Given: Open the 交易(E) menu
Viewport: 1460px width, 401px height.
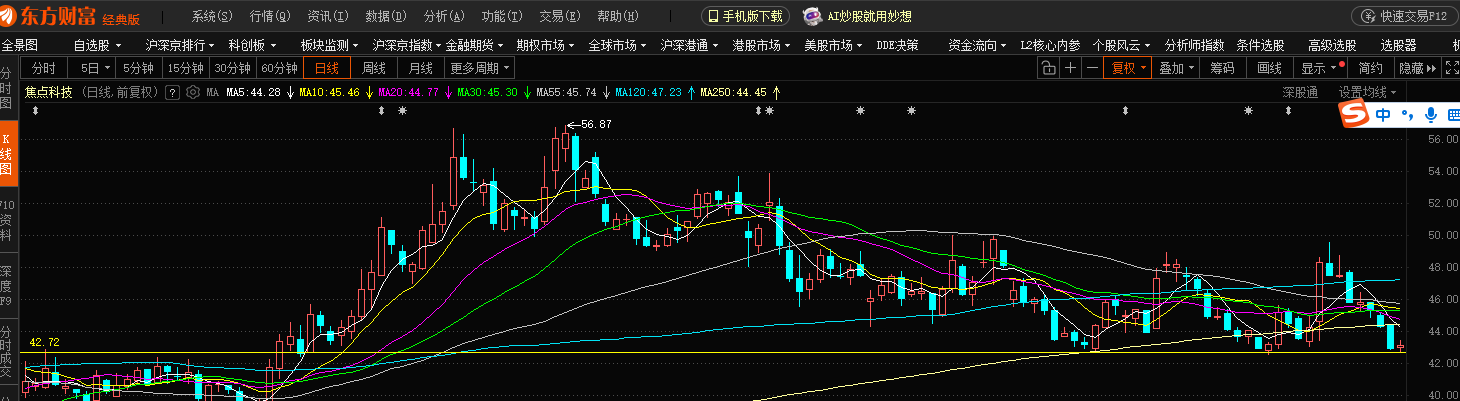Looking at the screenshot, I should (x=560, y=17).
